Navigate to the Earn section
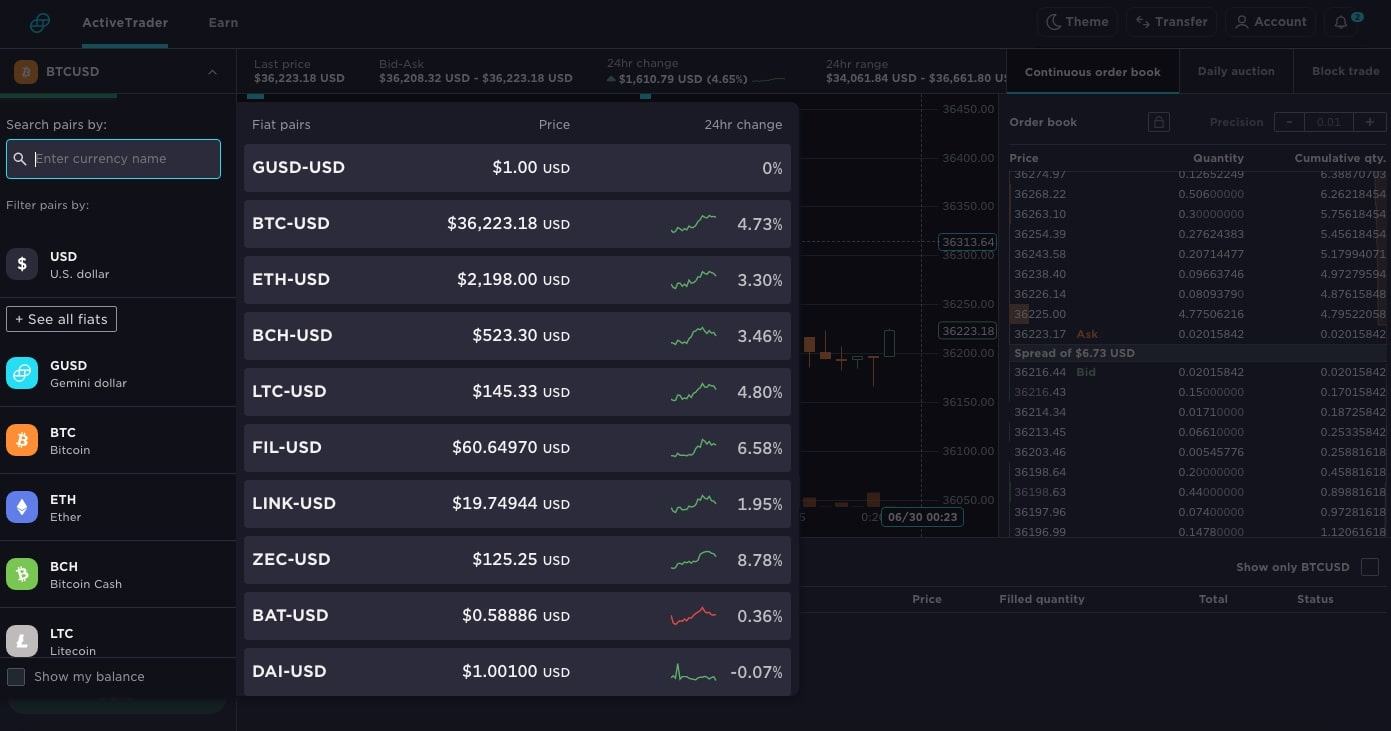1391x731 pixels. 222,22
